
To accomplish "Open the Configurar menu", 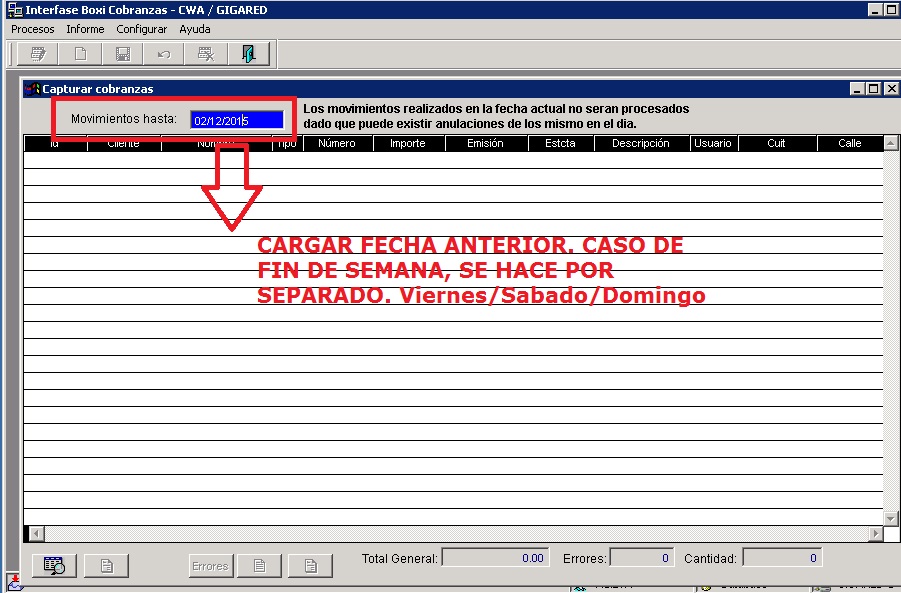I will tap(141, 29).
